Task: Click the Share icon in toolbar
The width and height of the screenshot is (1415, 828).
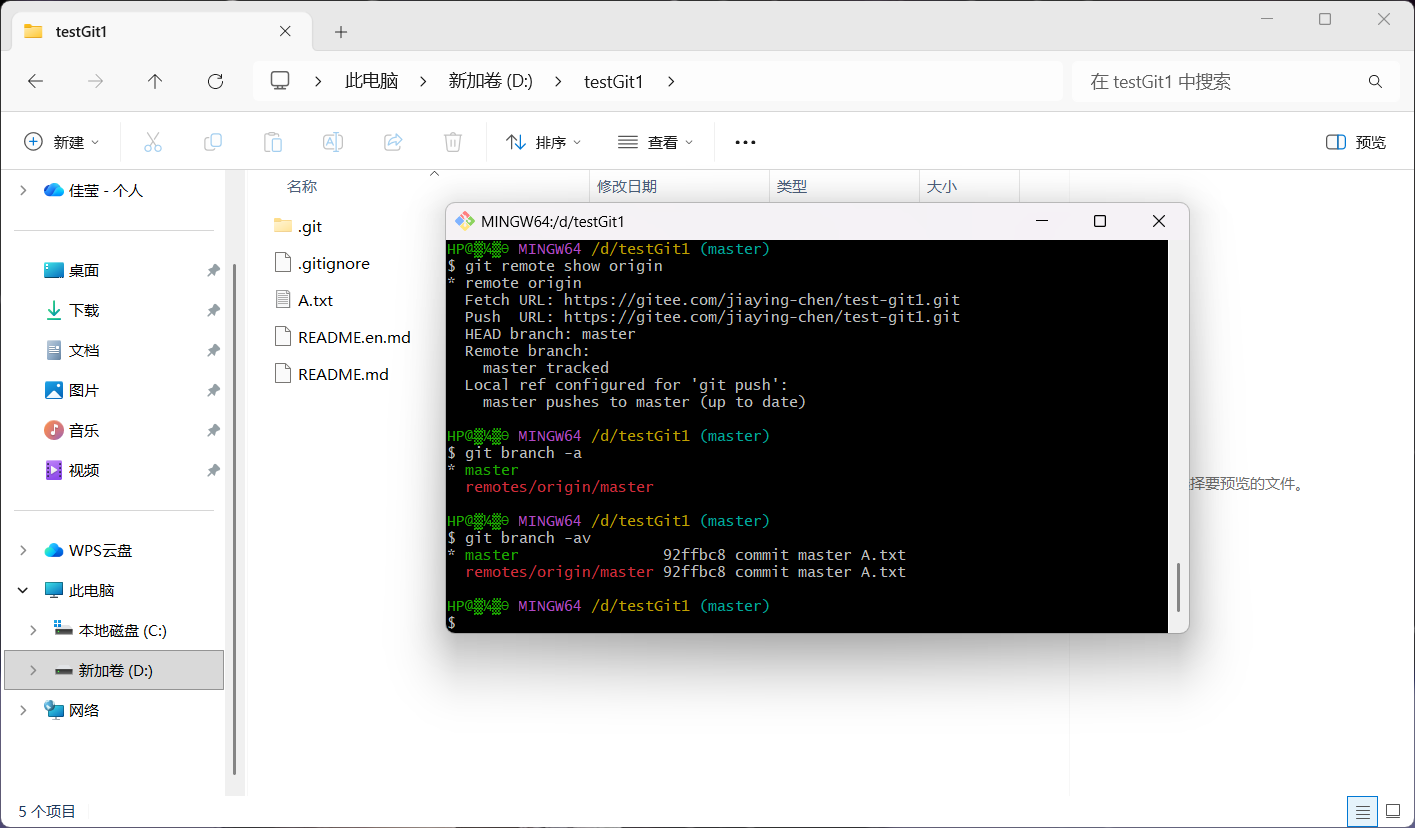Action: 393,142
